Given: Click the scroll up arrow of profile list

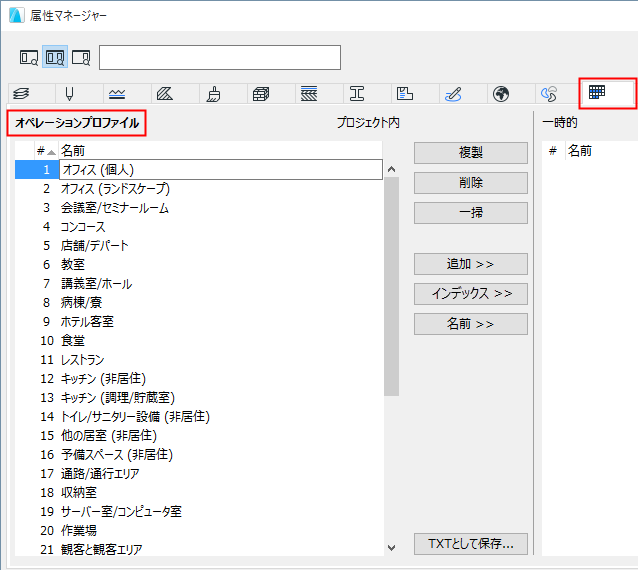Looking at the screenshot, I should pos(391,169).
